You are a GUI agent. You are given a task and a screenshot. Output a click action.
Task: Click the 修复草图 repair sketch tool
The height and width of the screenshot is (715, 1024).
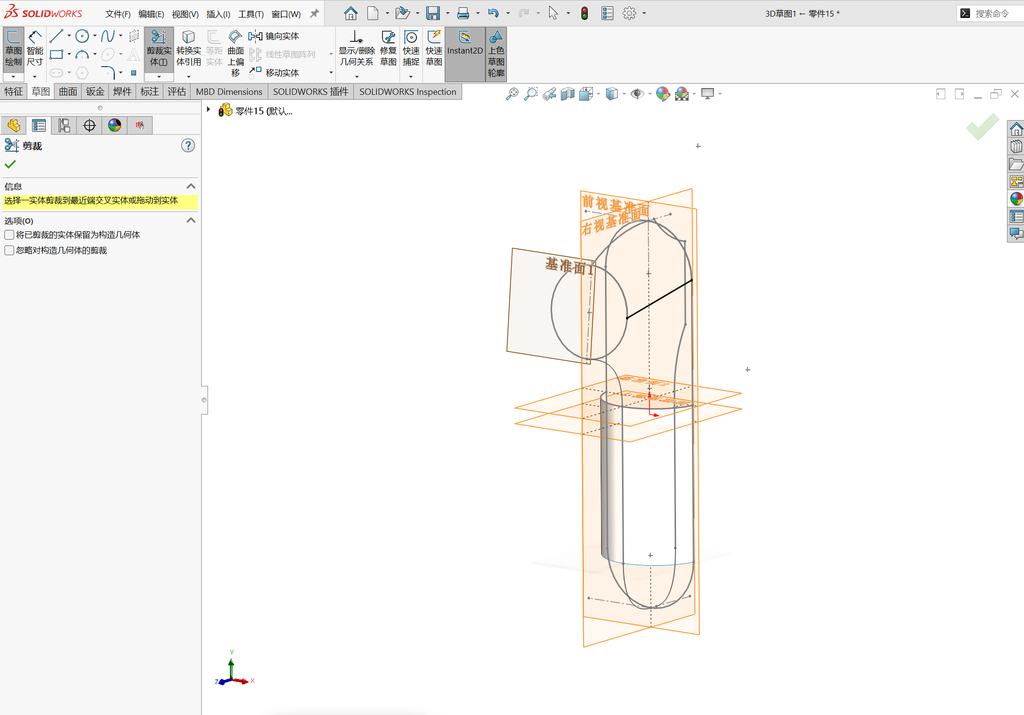tap(388, 48)
